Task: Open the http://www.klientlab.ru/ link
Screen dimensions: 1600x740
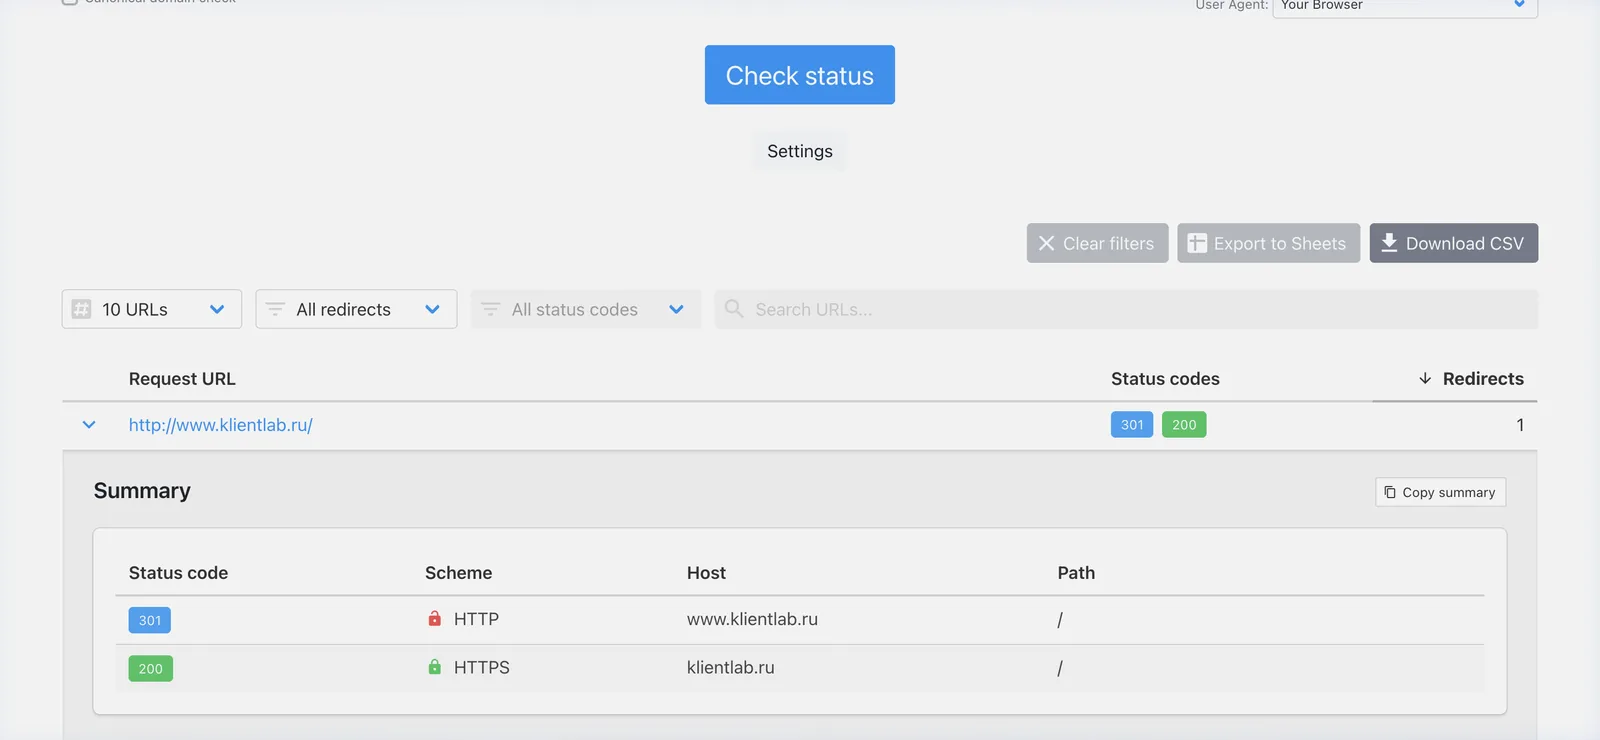Action: (x=221, y=425)
